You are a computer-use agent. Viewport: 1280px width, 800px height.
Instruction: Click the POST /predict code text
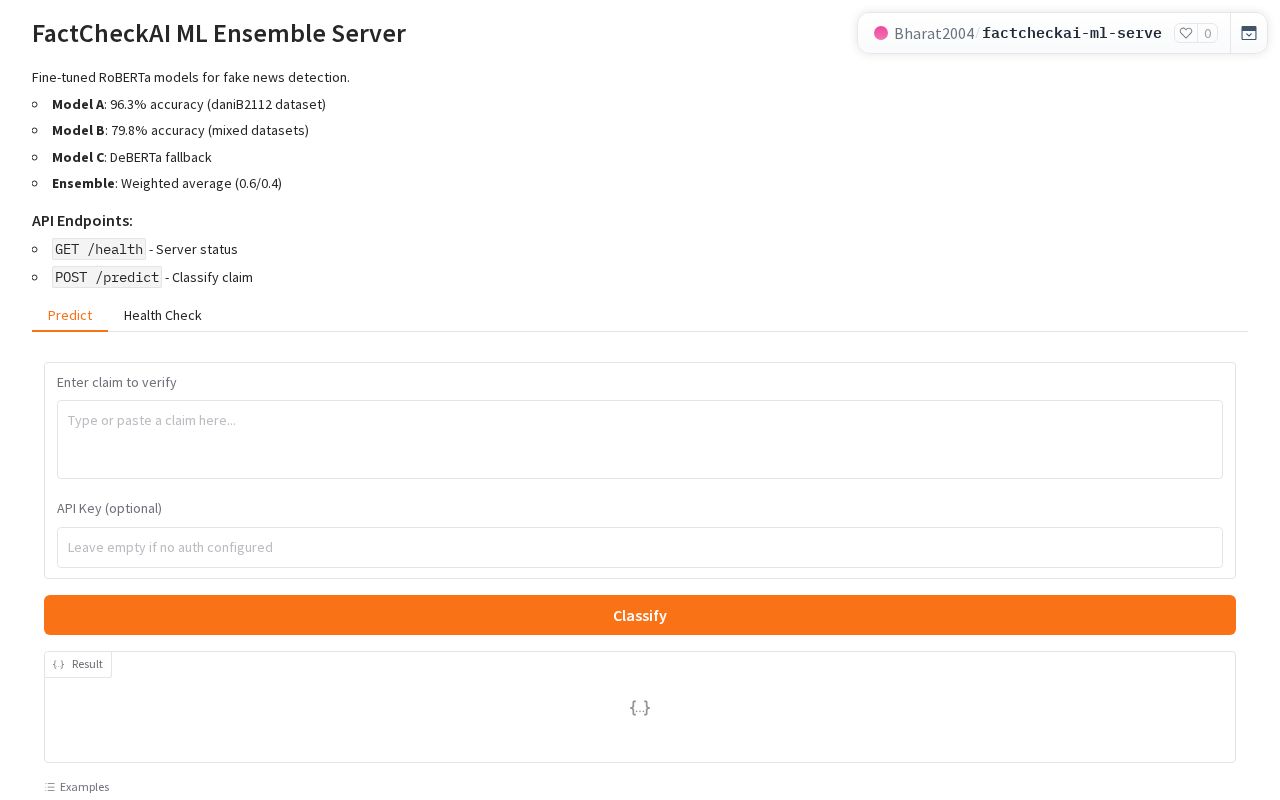coord(107,277)
